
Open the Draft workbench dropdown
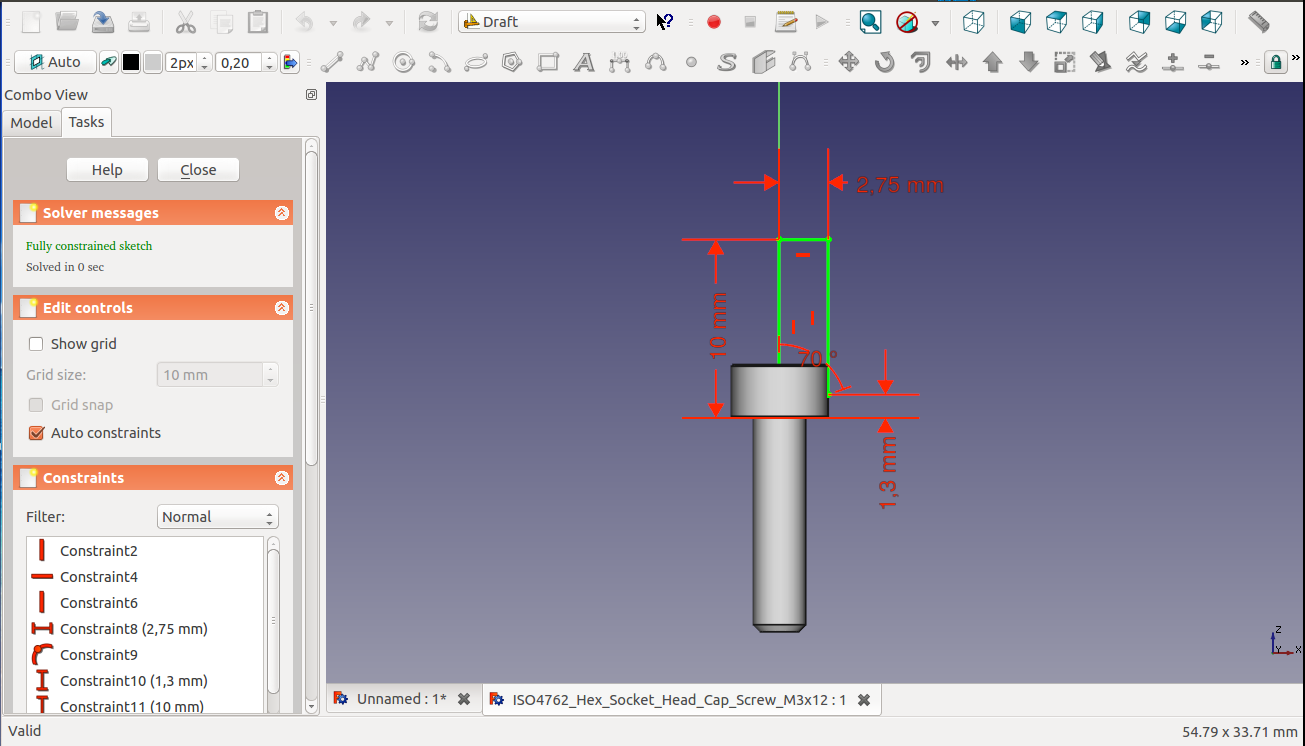tap(552, 22)
